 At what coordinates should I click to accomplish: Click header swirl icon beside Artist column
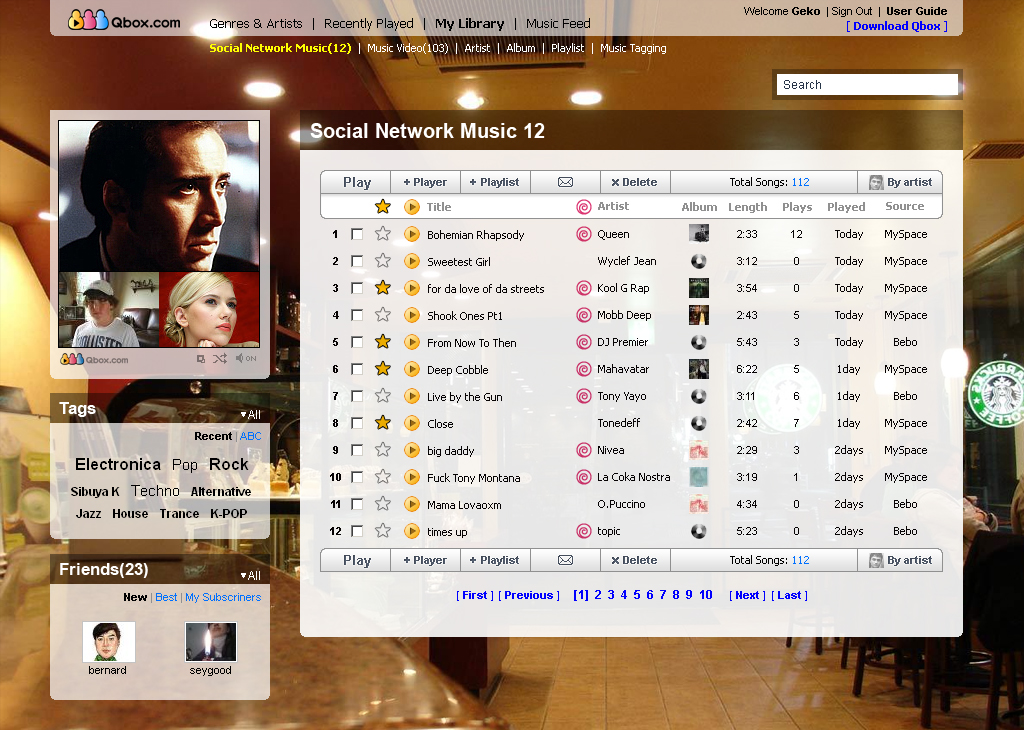tap(584, 207)
